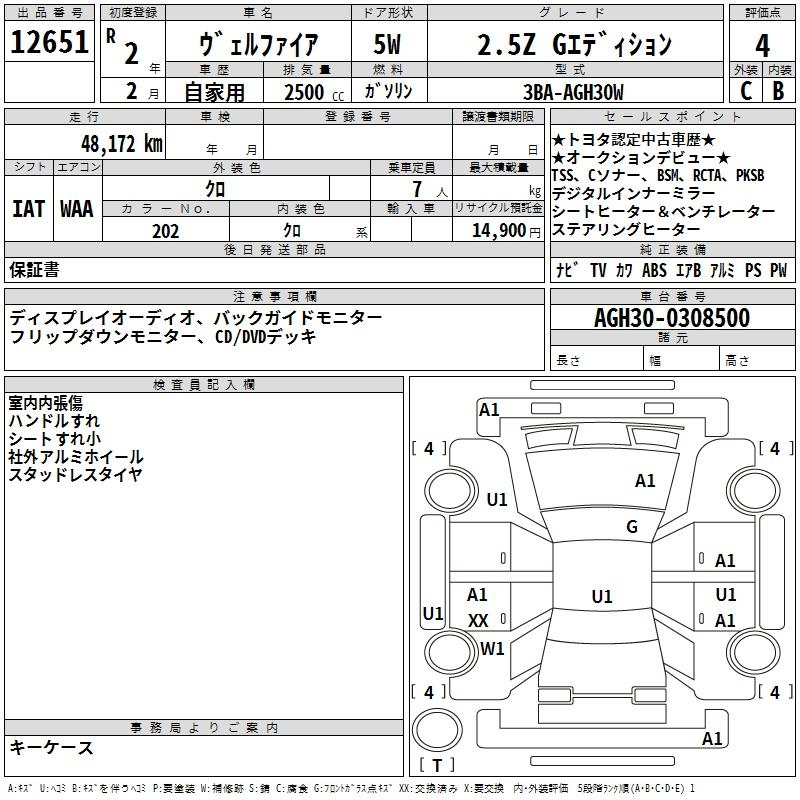800x800 pixels.
Task: Click the door shape value 5W
Action: 387,44
